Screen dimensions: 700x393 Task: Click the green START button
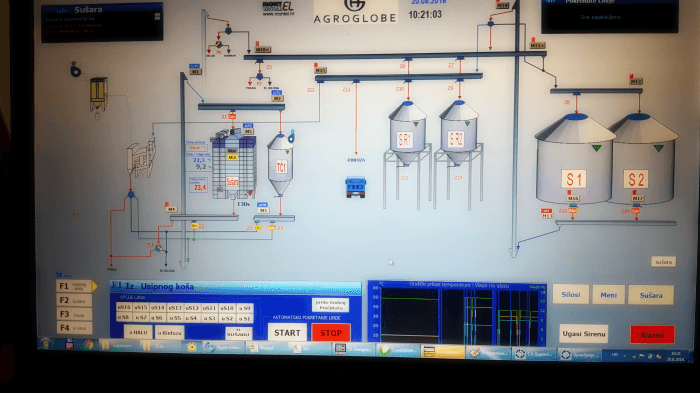[287, 333]
